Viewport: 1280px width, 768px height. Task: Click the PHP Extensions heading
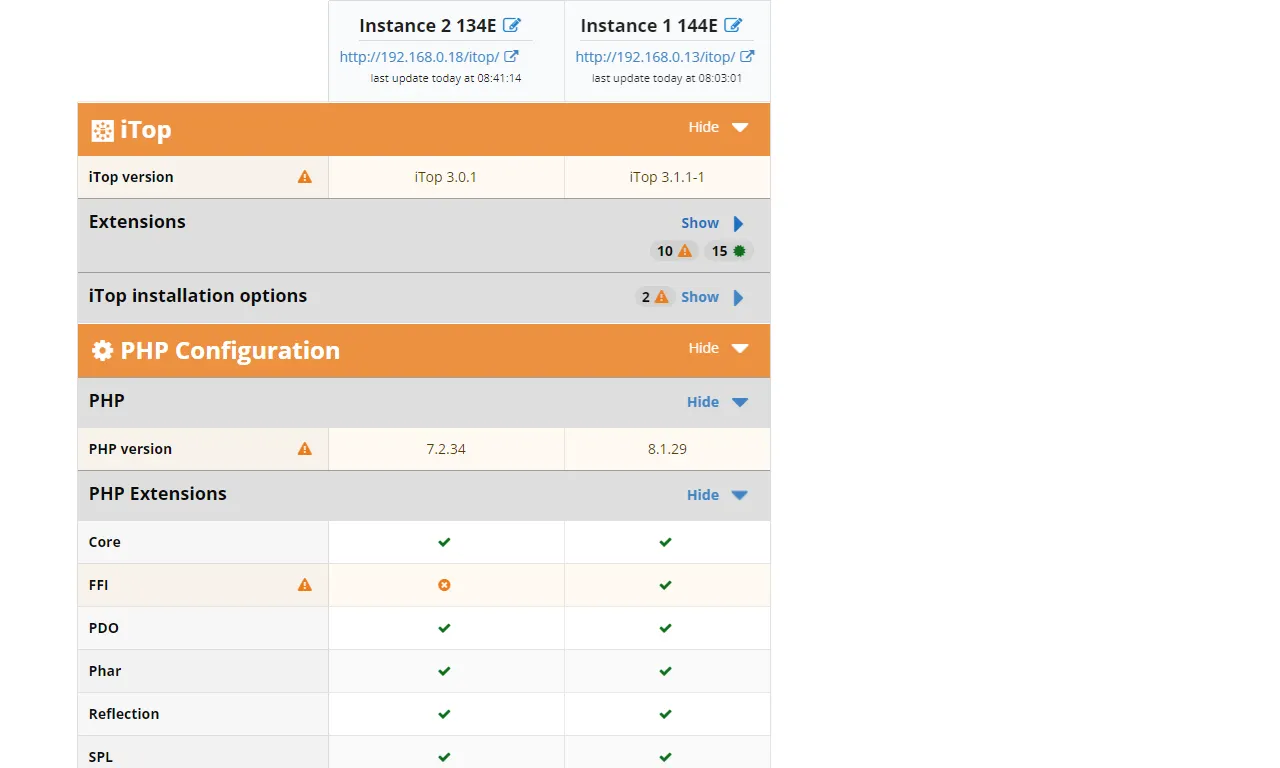pyautogui.click(x=158, y=494)
